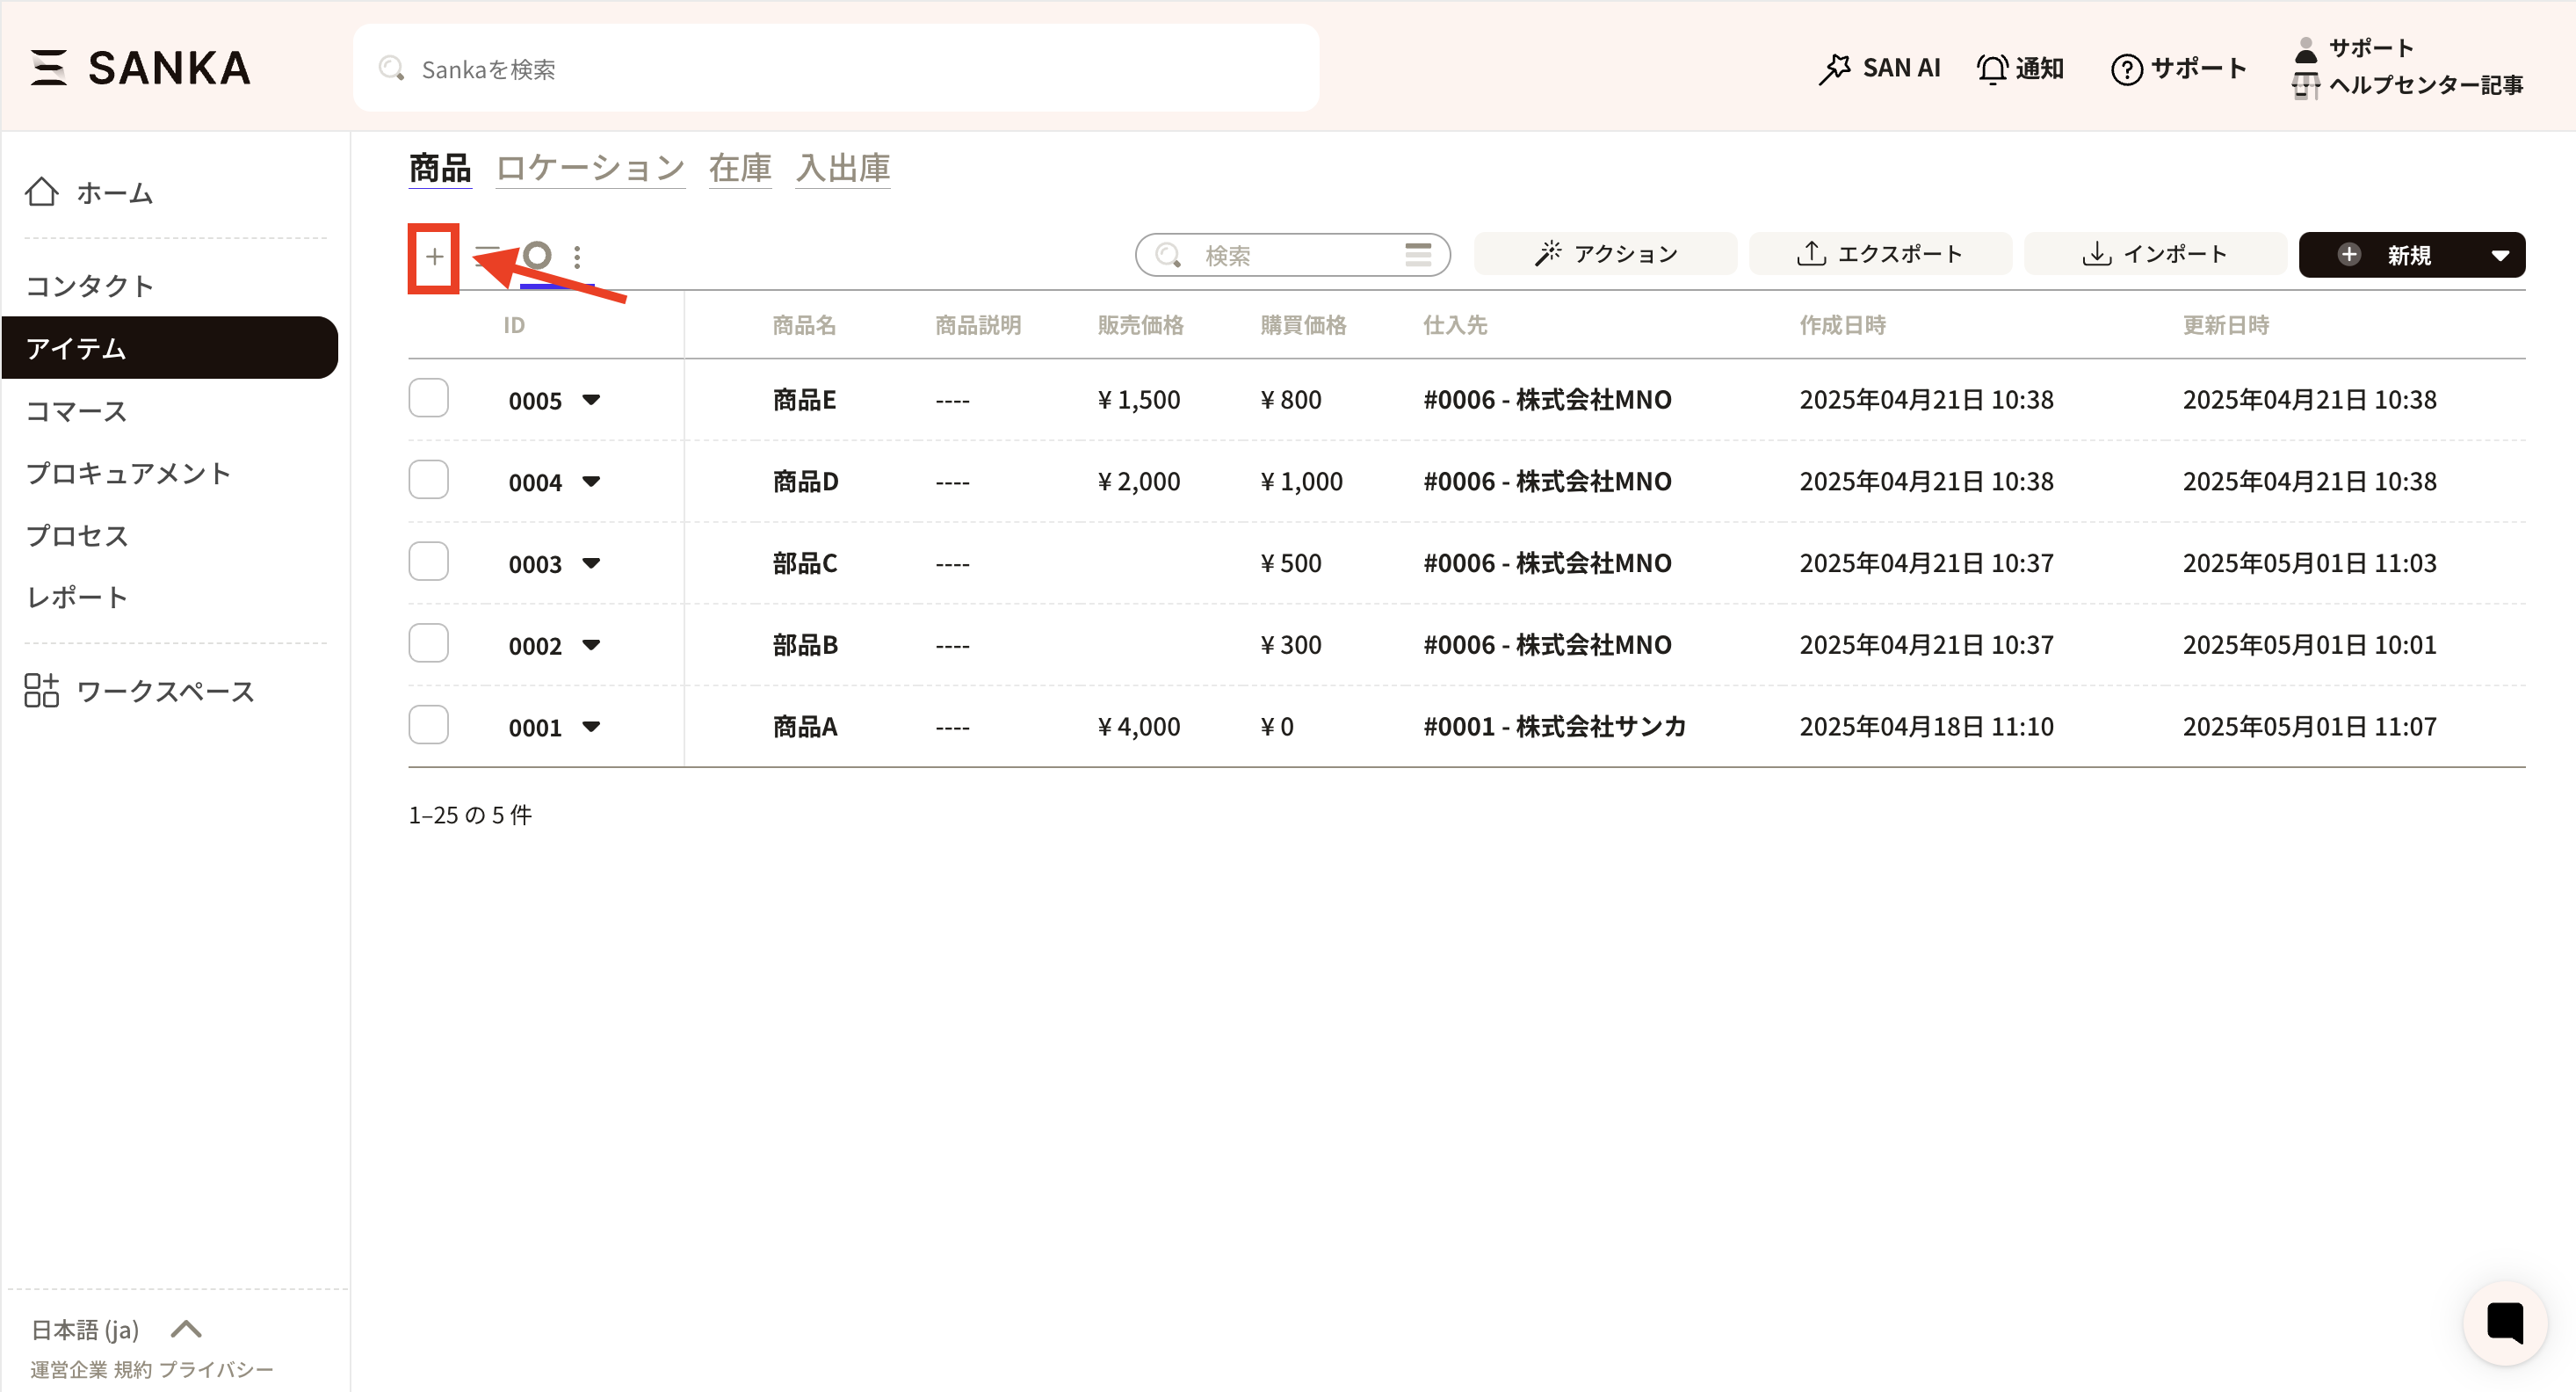2576x1392 pixels.
Task: Select the checkbox for row 0003
Action: (428, 562)
